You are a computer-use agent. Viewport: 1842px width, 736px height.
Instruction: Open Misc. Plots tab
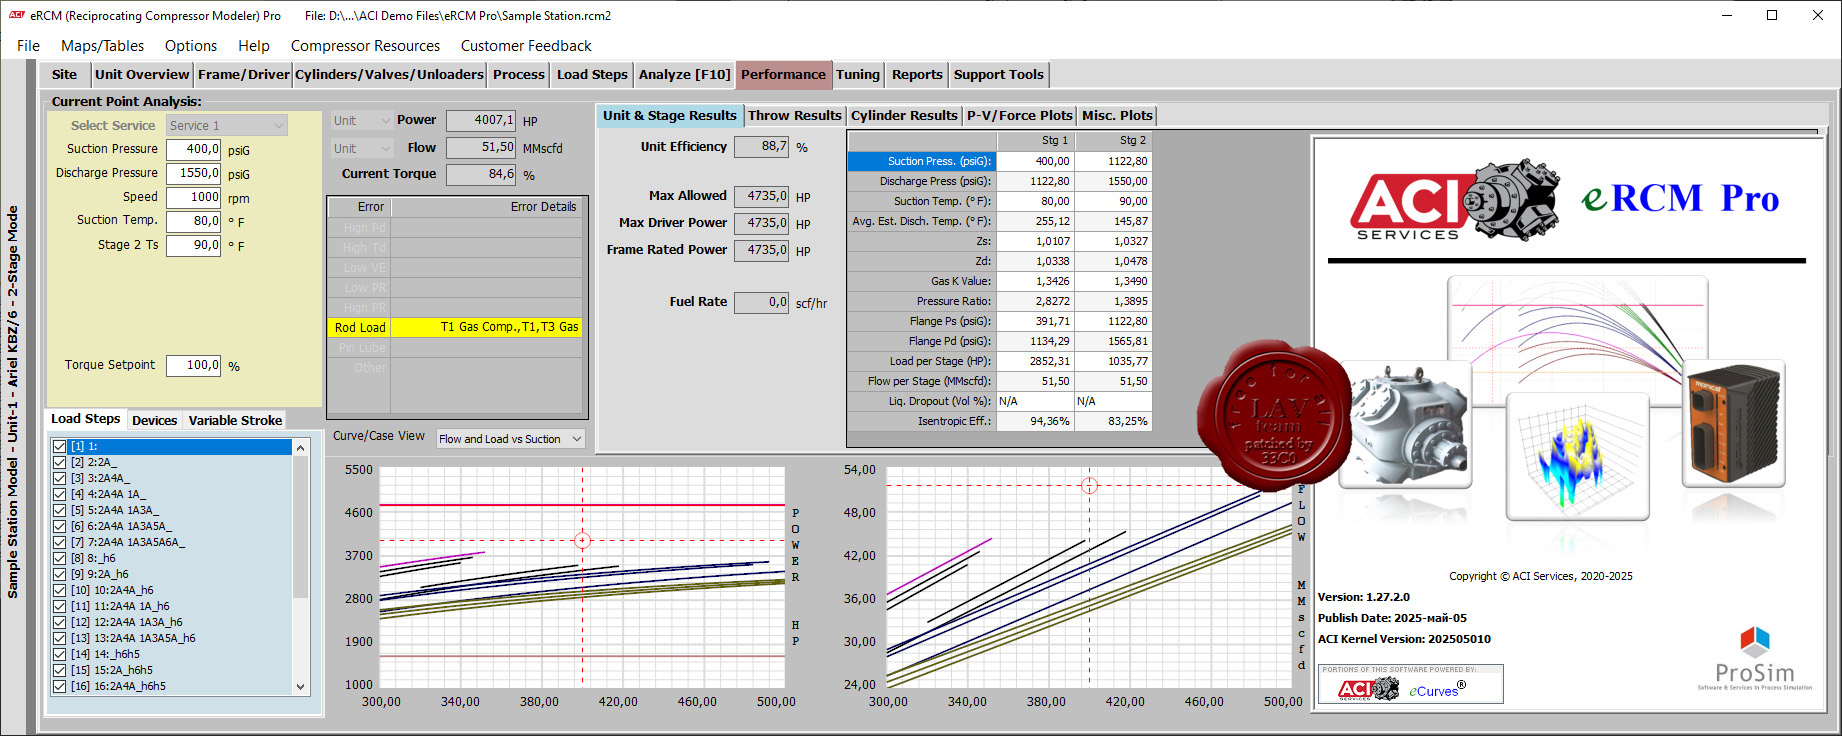(1117, 116)
